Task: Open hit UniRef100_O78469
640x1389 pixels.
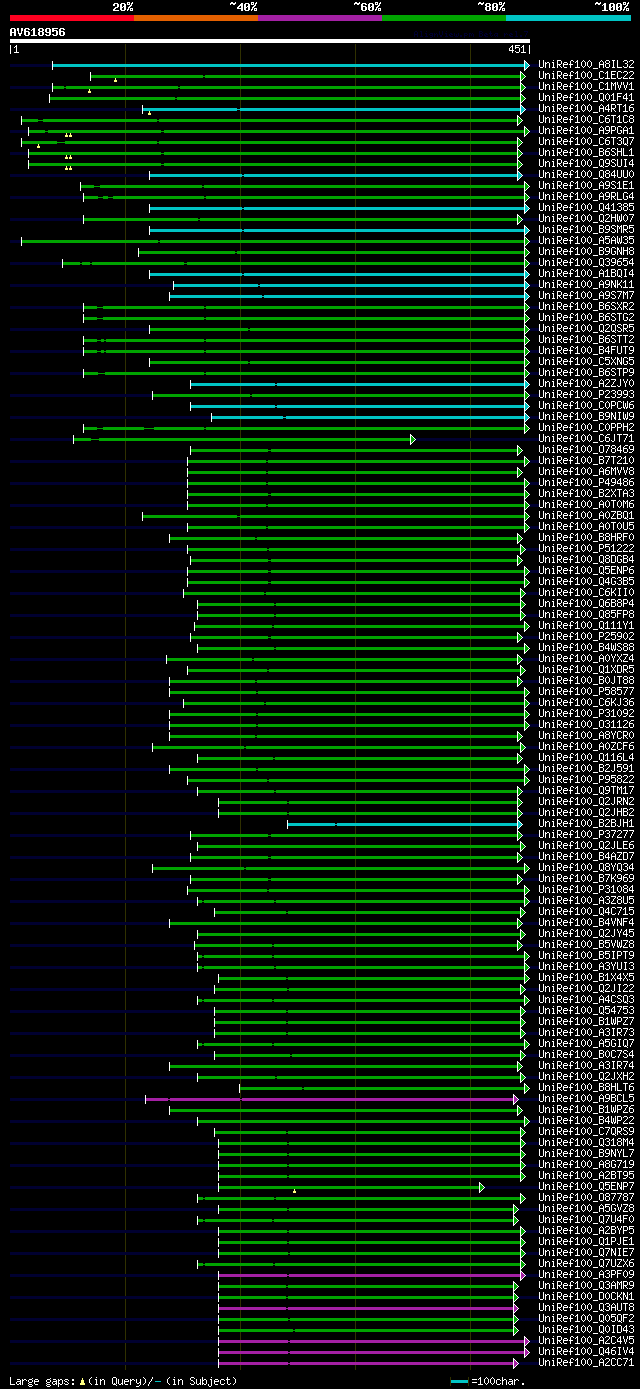Action: click(x=586, y=450)
